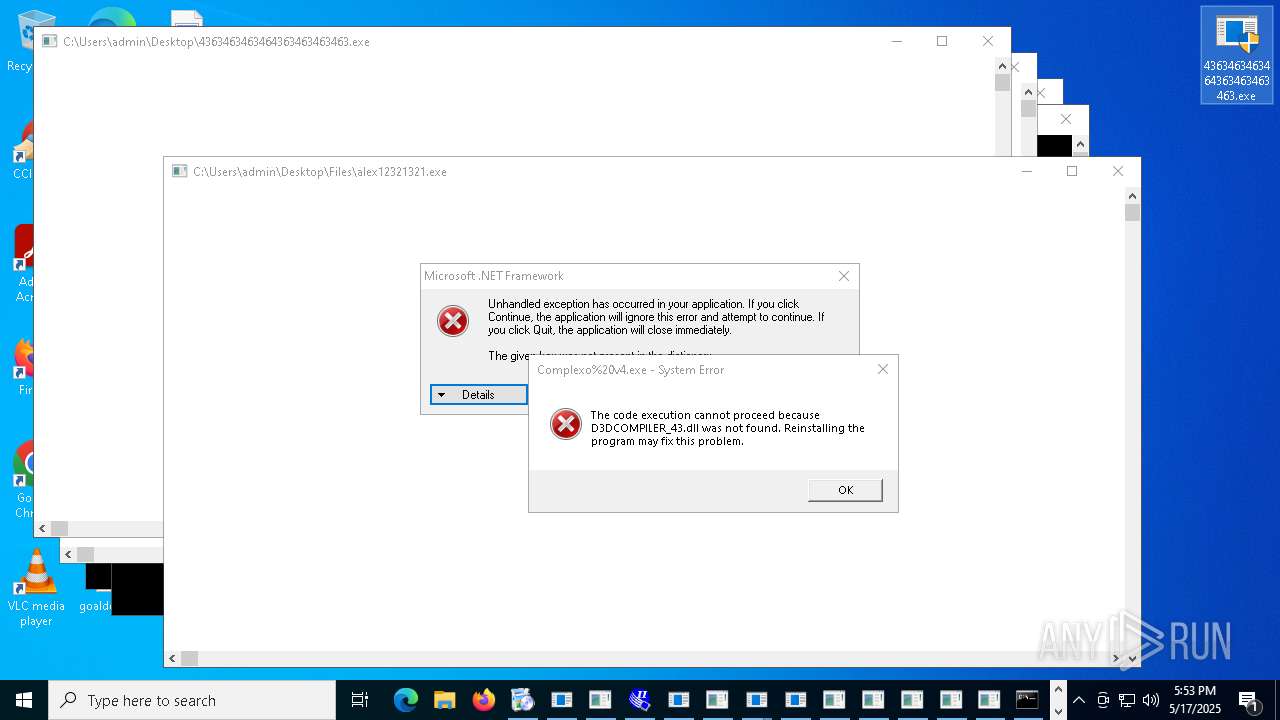This screenshot has width=1280, height=720.
Task: Open the clock showing 5:53 PM
Action: click(x=1196, y=700)
